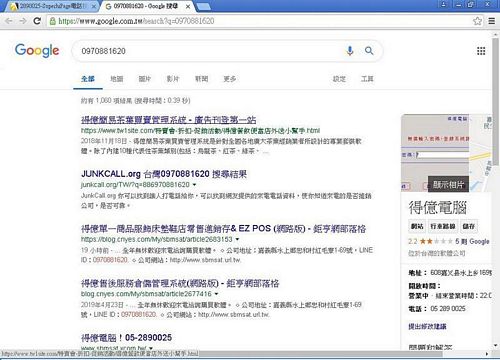This screenshot has width=500, height=360.
Task: Click the Google logo
Action: (37, 50)
